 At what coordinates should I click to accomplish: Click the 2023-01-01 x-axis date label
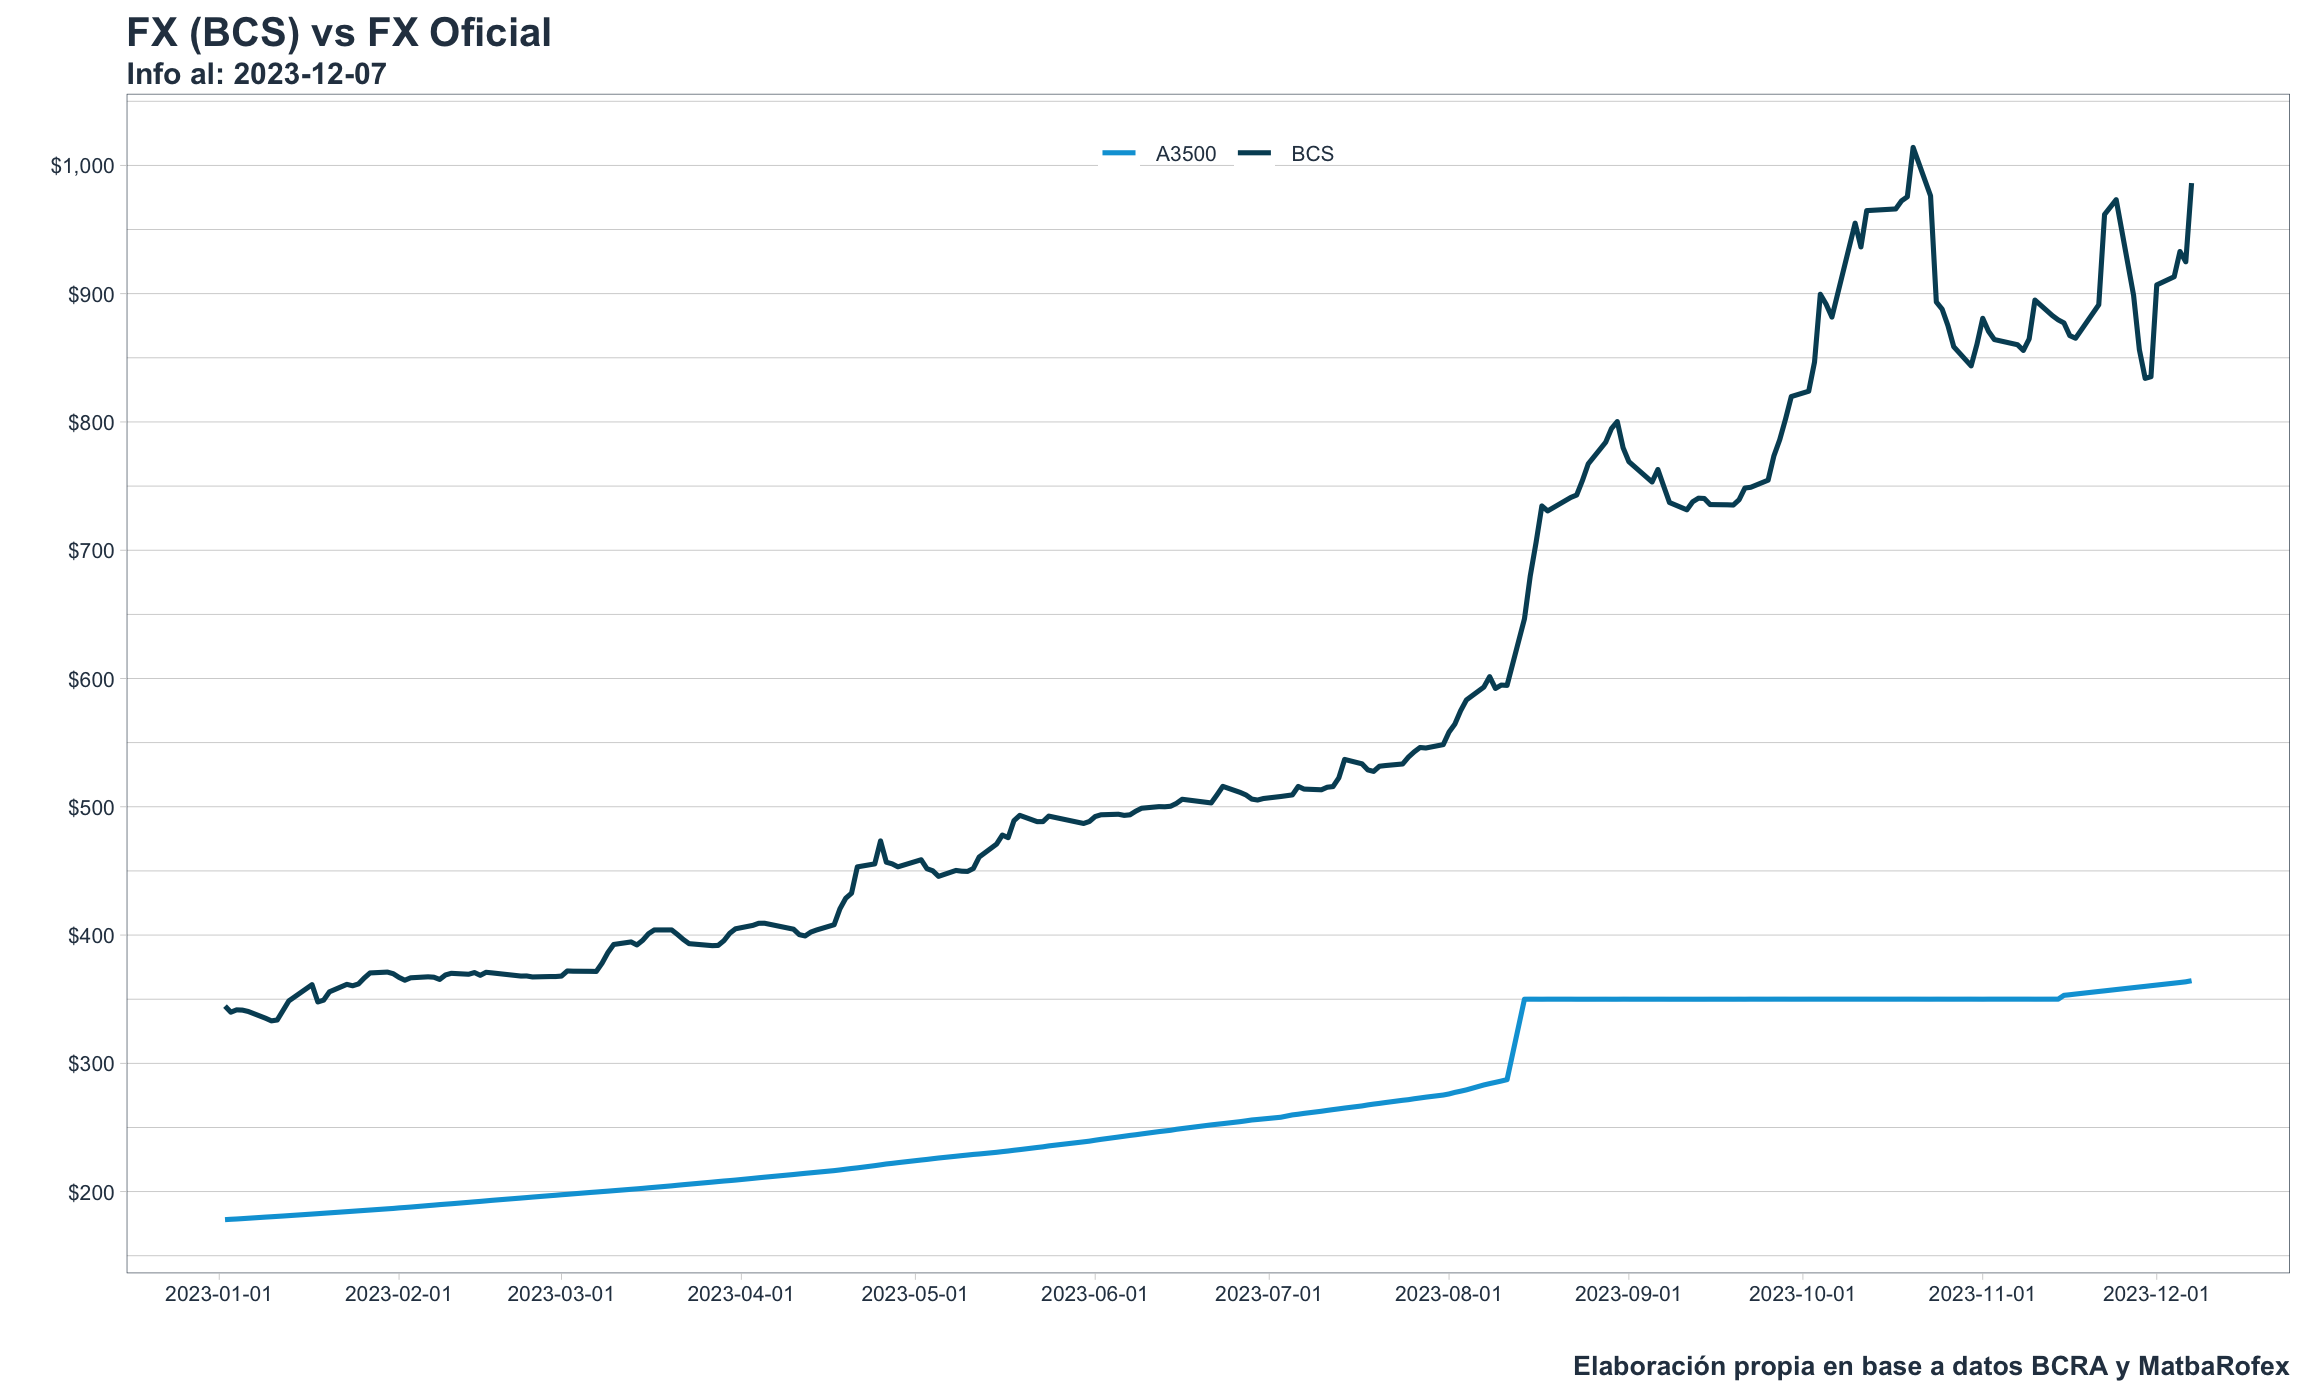[x=218, y=1294]
